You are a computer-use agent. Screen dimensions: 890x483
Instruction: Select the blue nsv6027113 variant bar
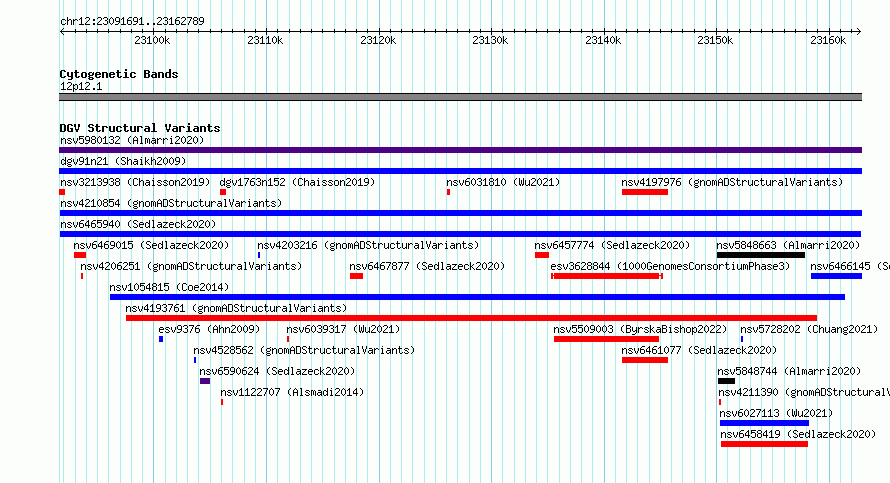tap(764, 423)
